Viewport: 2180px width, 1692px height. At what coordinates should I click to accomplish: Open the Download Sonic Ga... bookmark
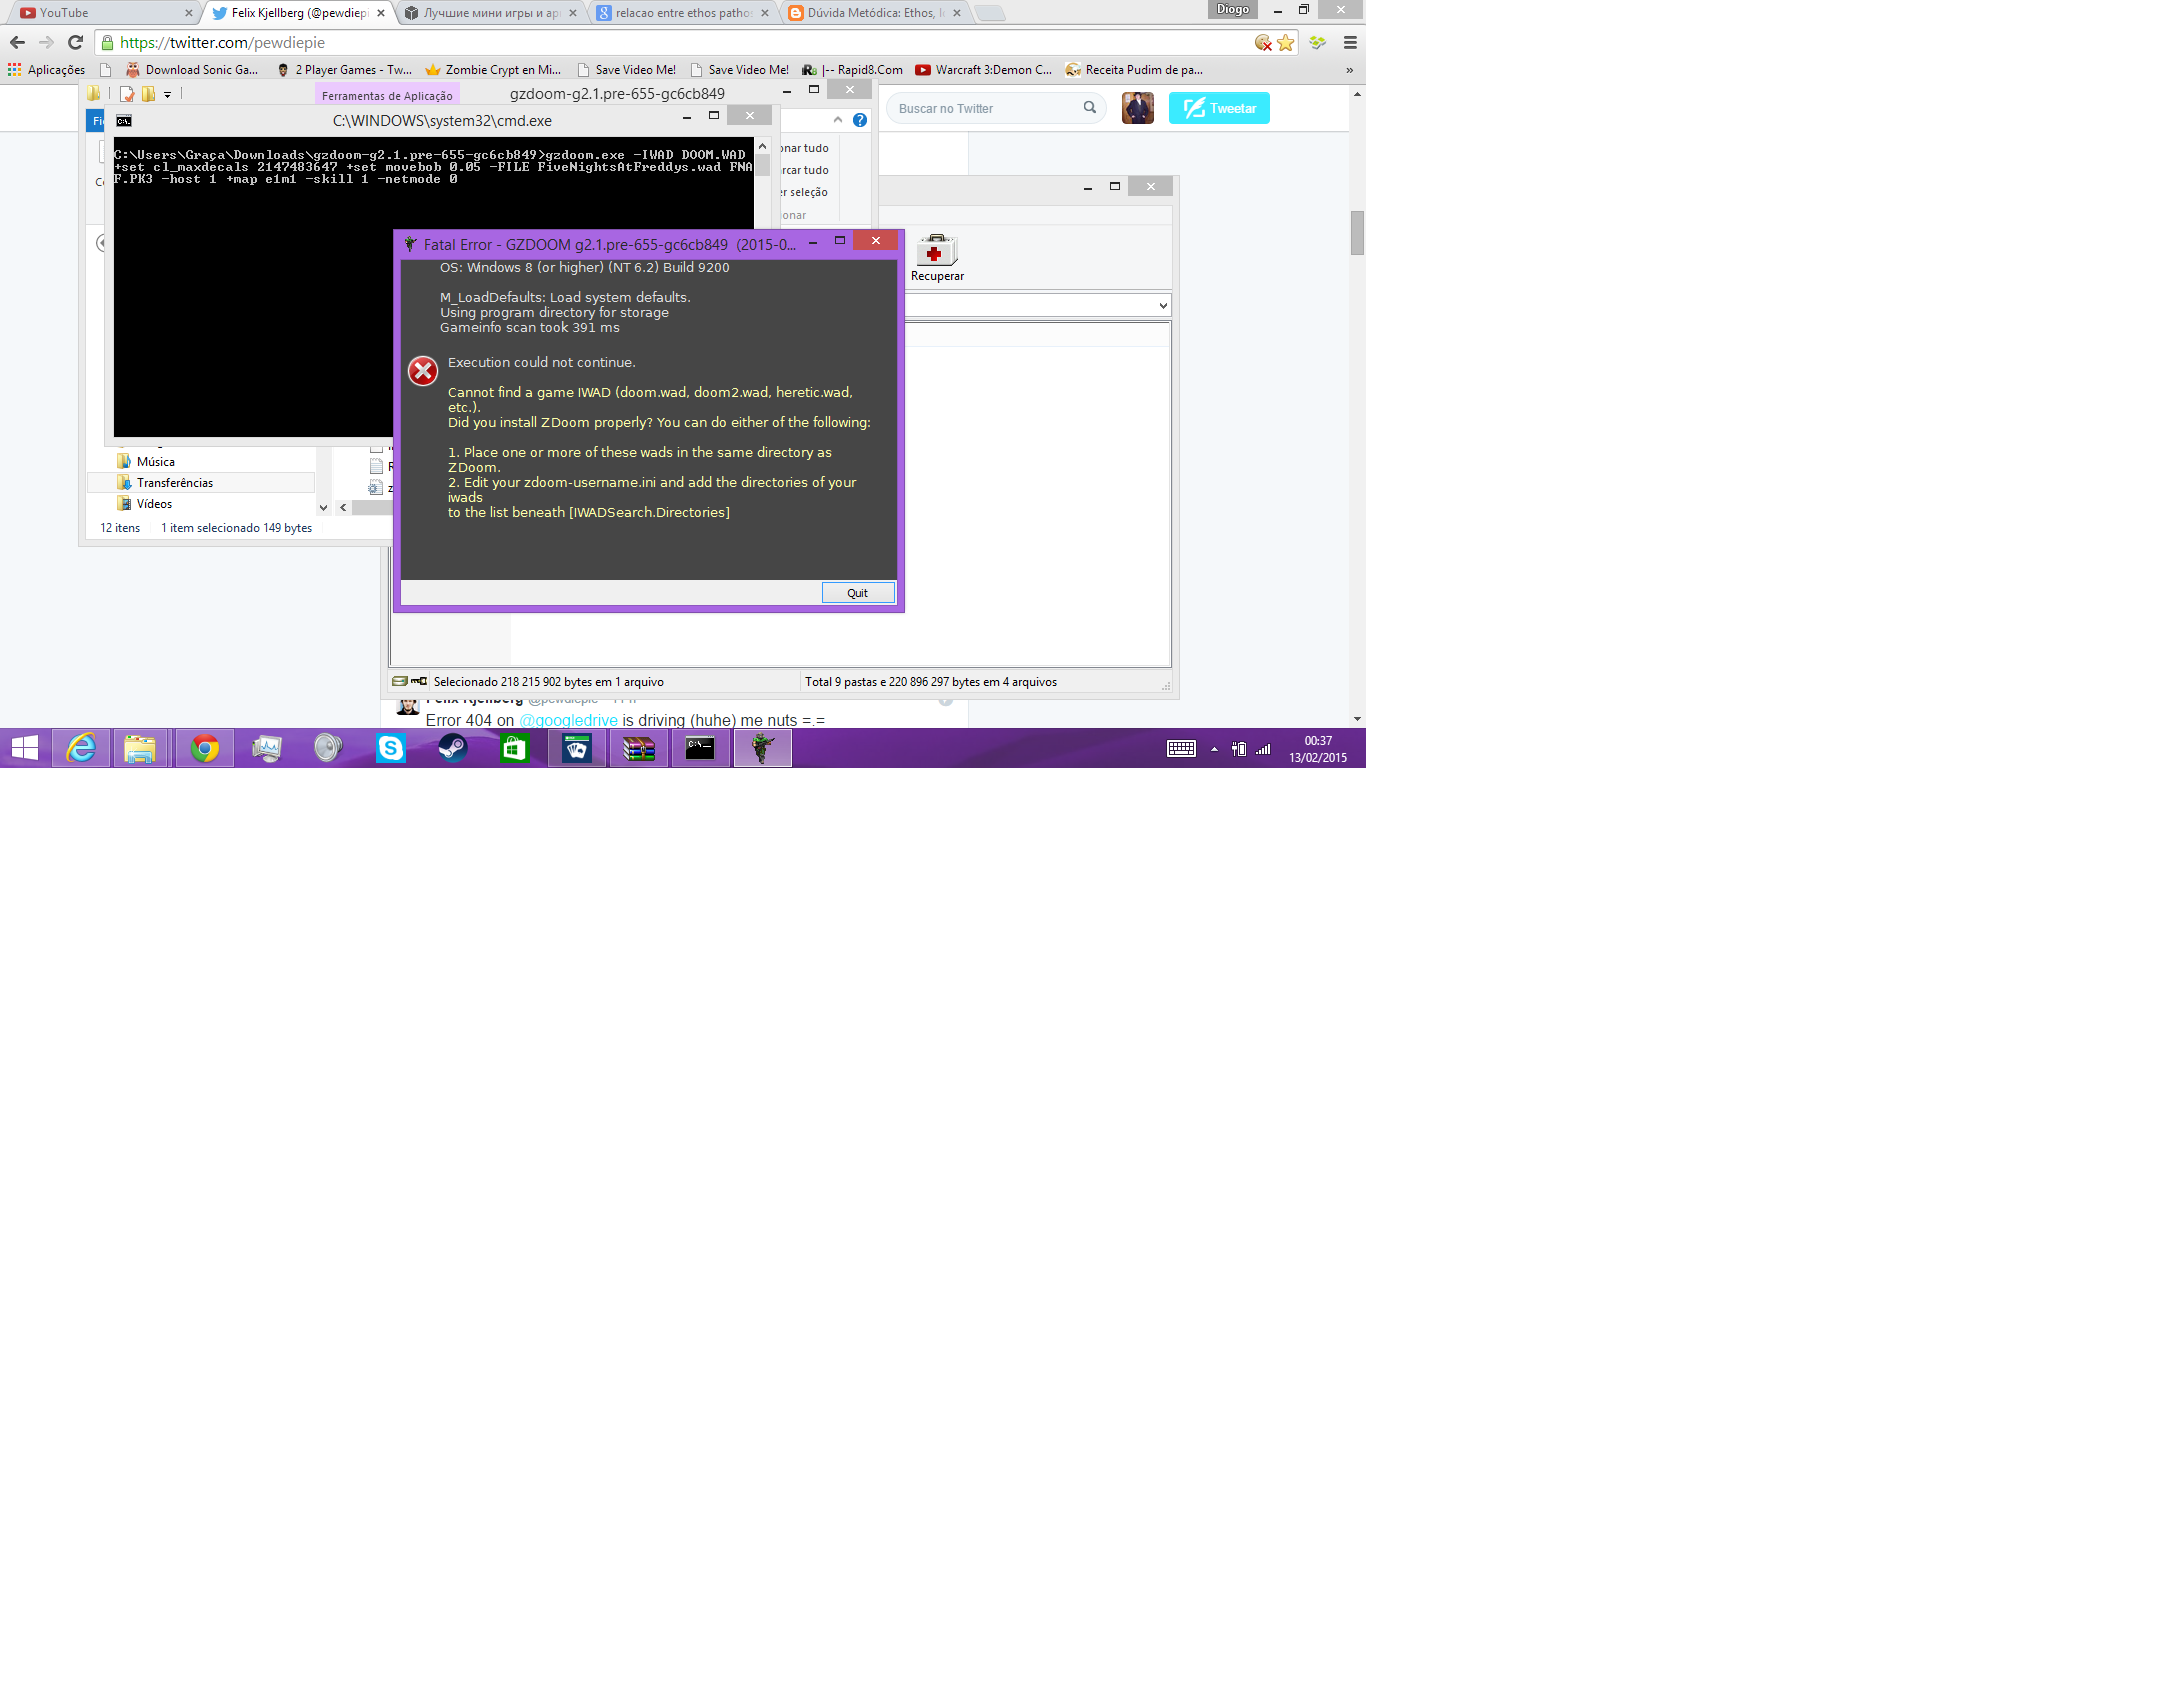(192, 70)
